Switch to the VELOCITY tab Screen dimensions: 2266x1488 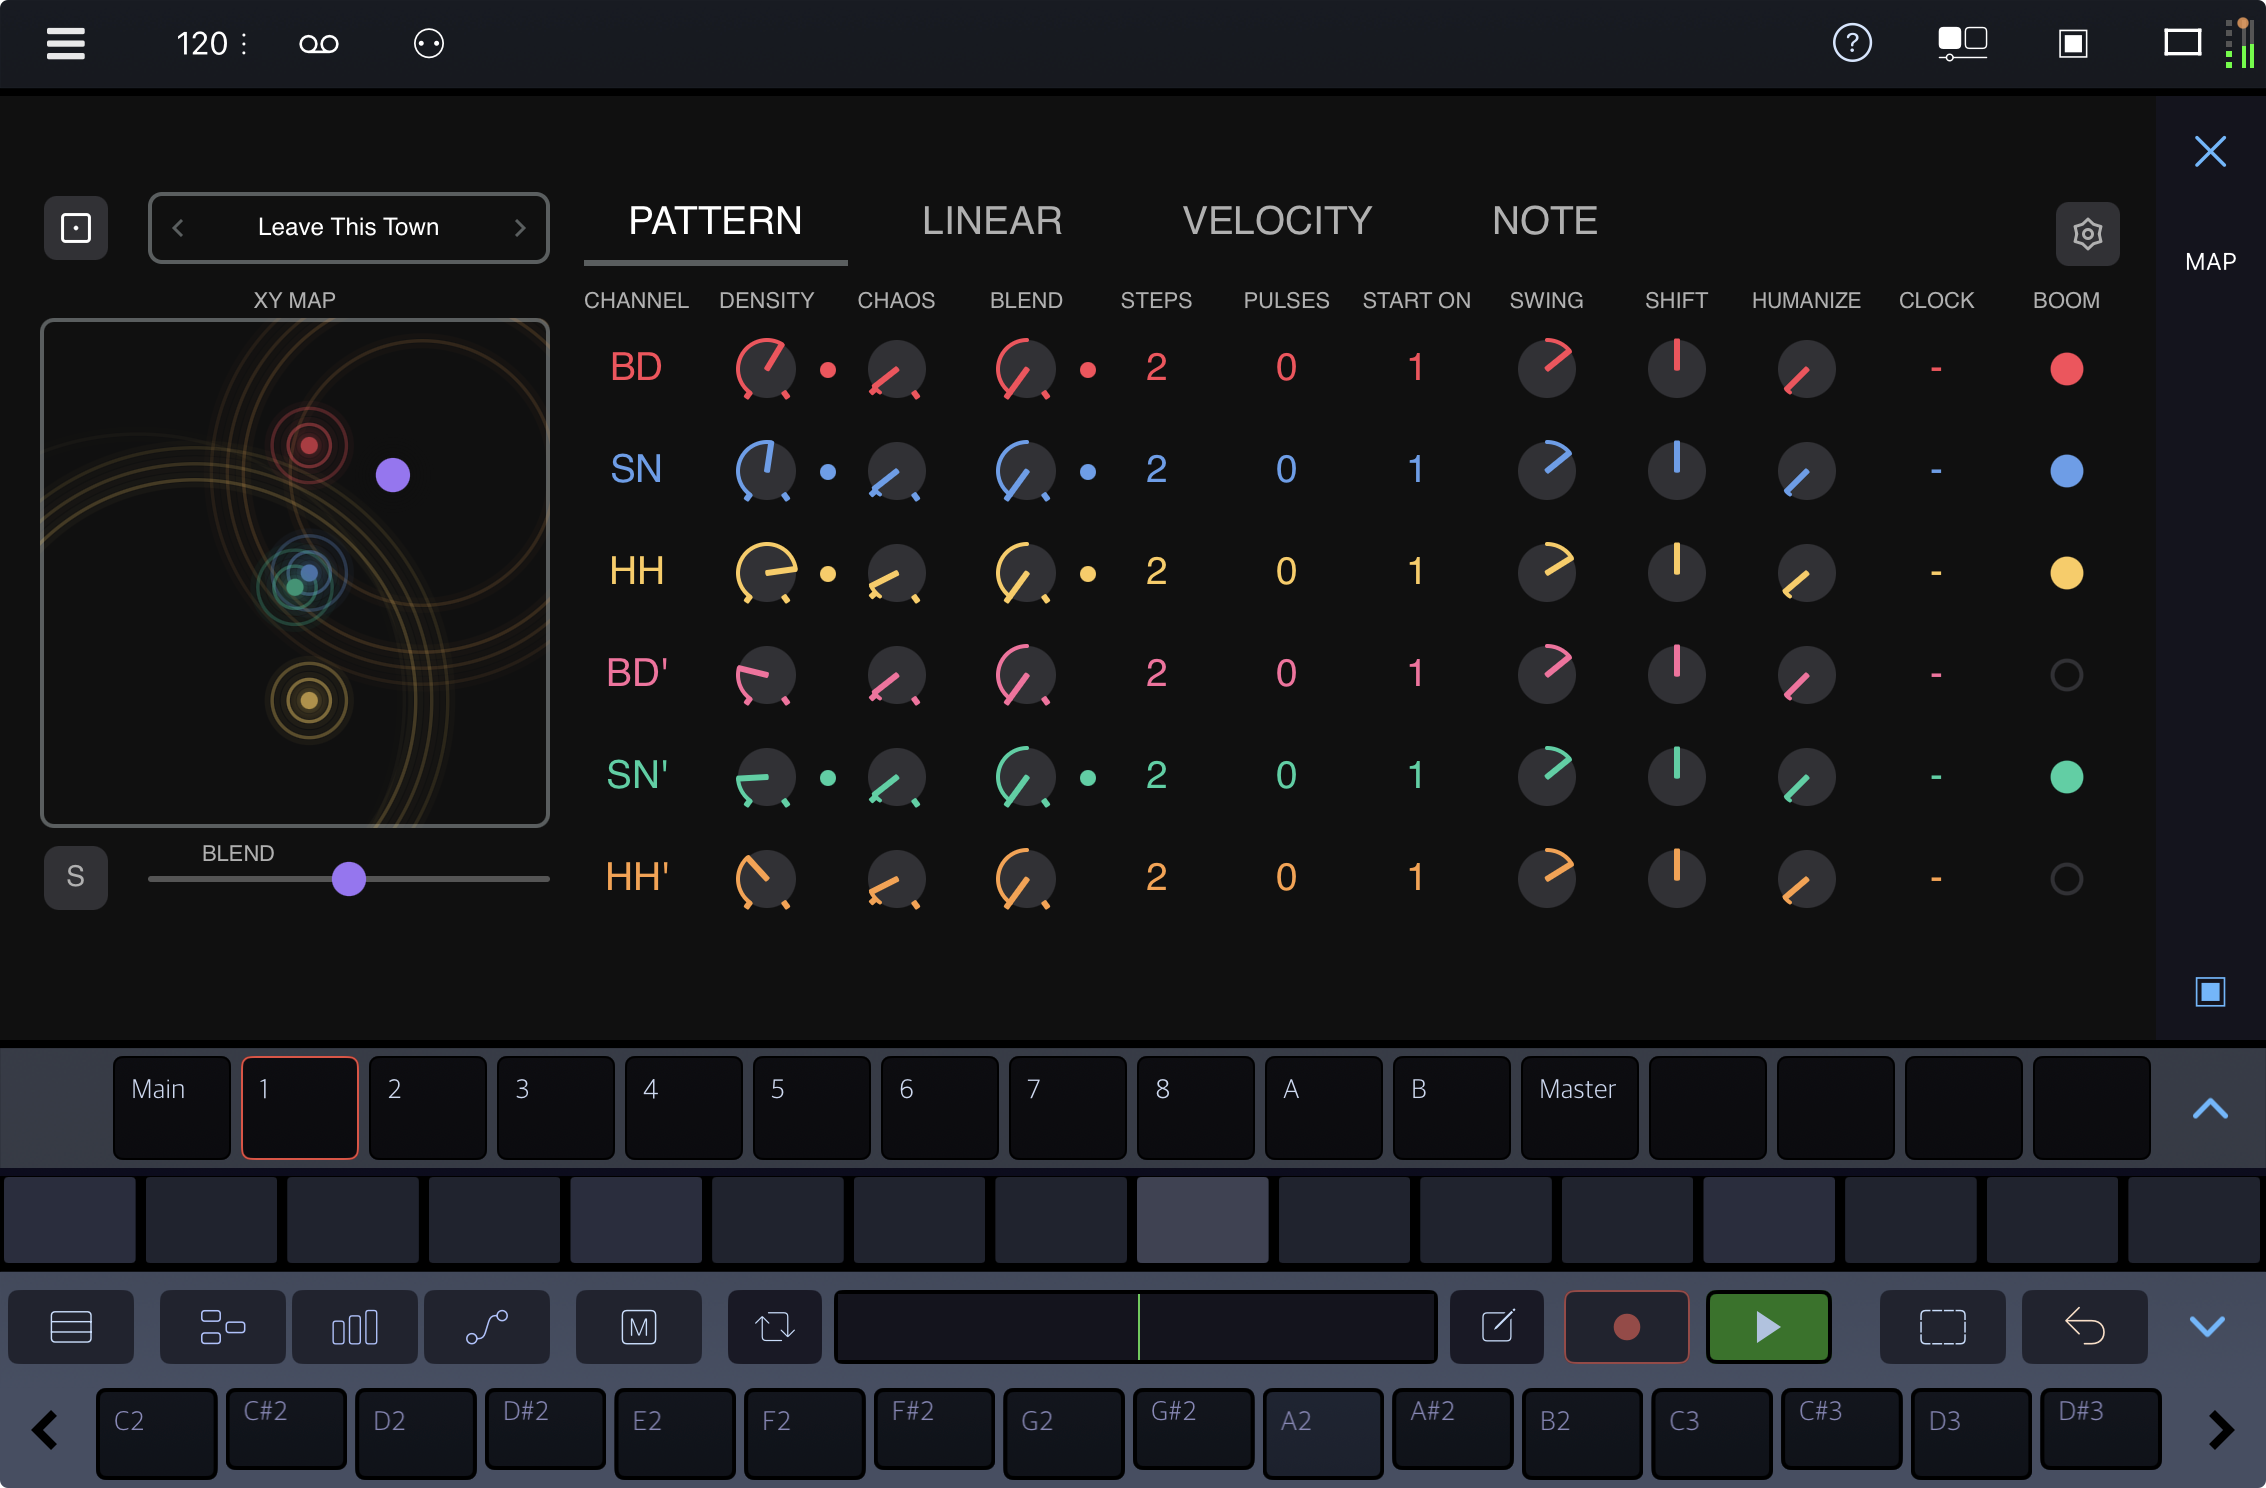coord(1278,220)
